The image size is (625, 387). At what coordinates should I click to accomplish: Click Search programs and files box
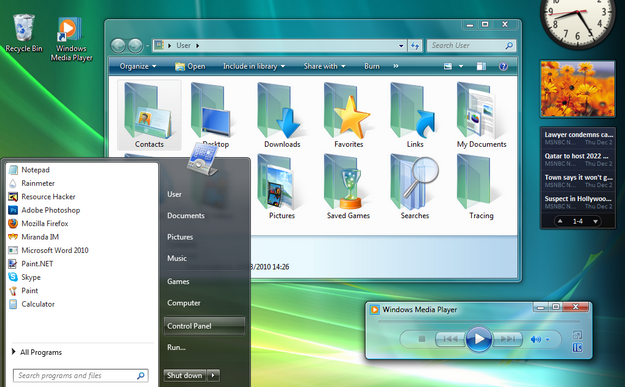81,375
